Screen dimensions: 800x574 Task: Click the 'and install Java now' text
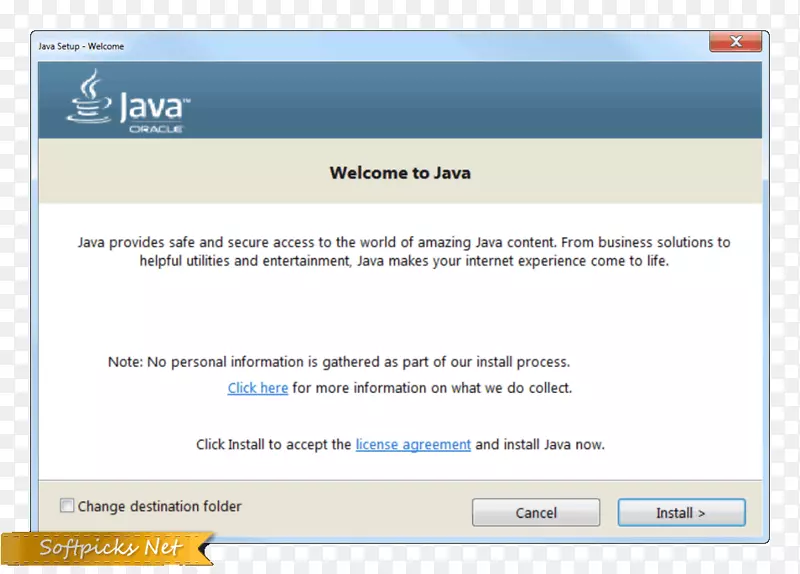click(x=540, y=445)
